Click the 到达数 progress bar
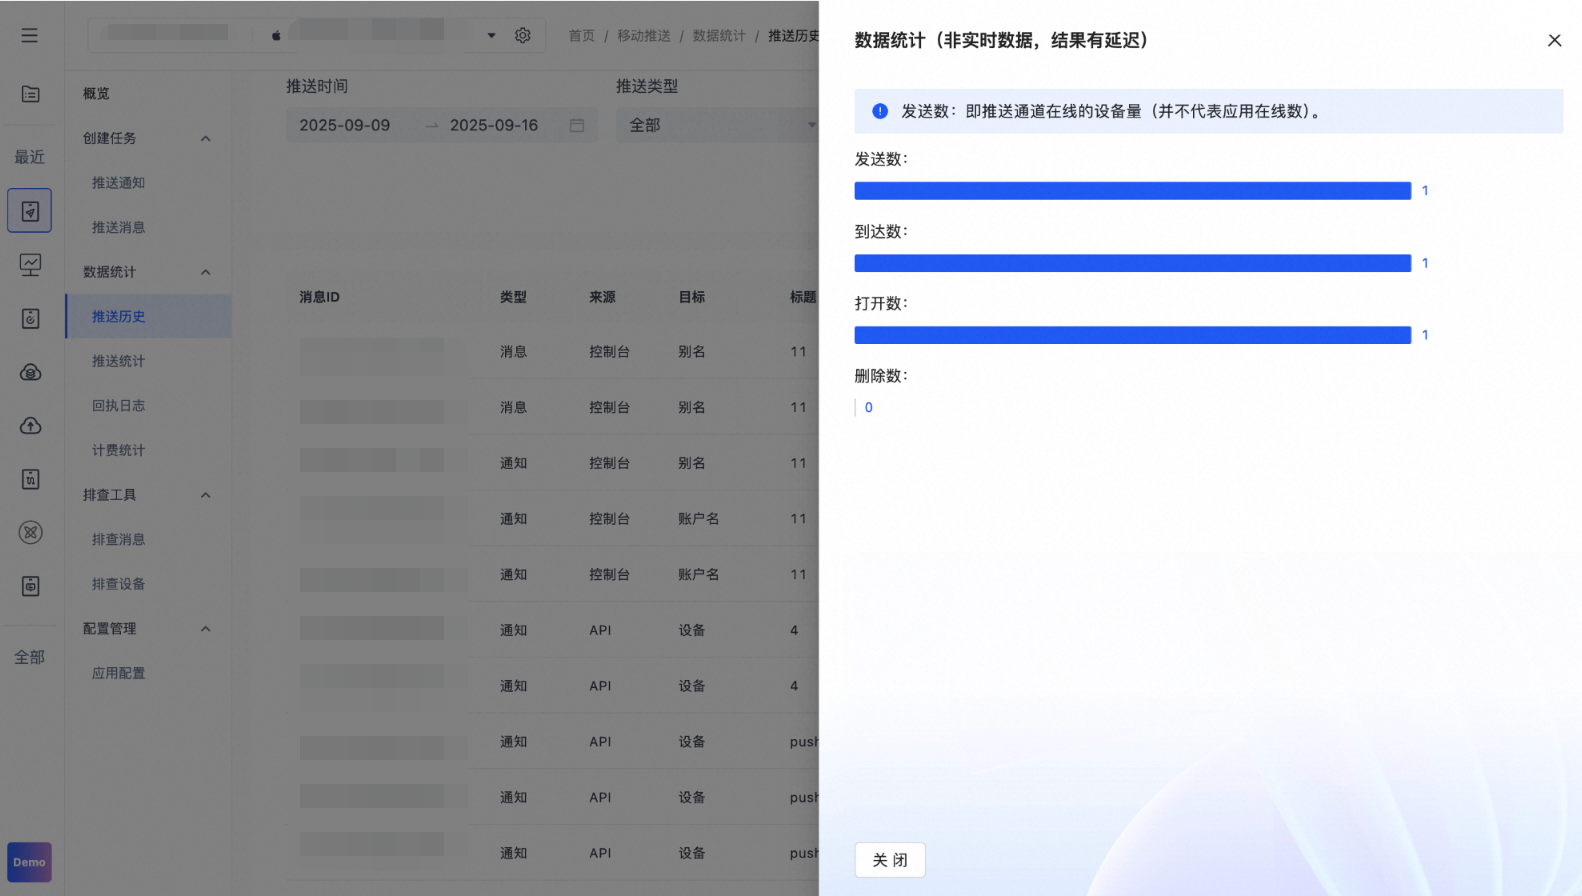1582x896 pixels. coord(1132,263)
